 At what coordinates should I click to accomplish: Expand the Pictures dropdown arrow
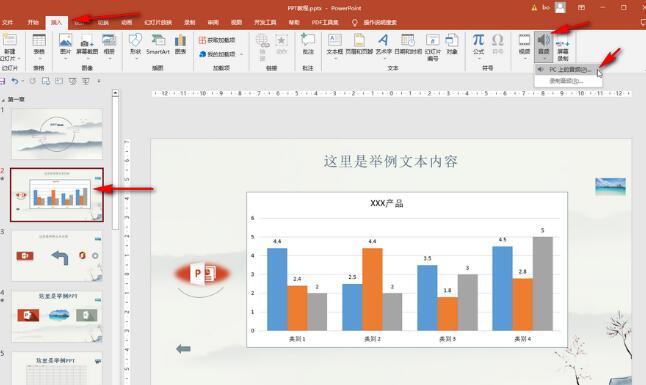point(66,59)
